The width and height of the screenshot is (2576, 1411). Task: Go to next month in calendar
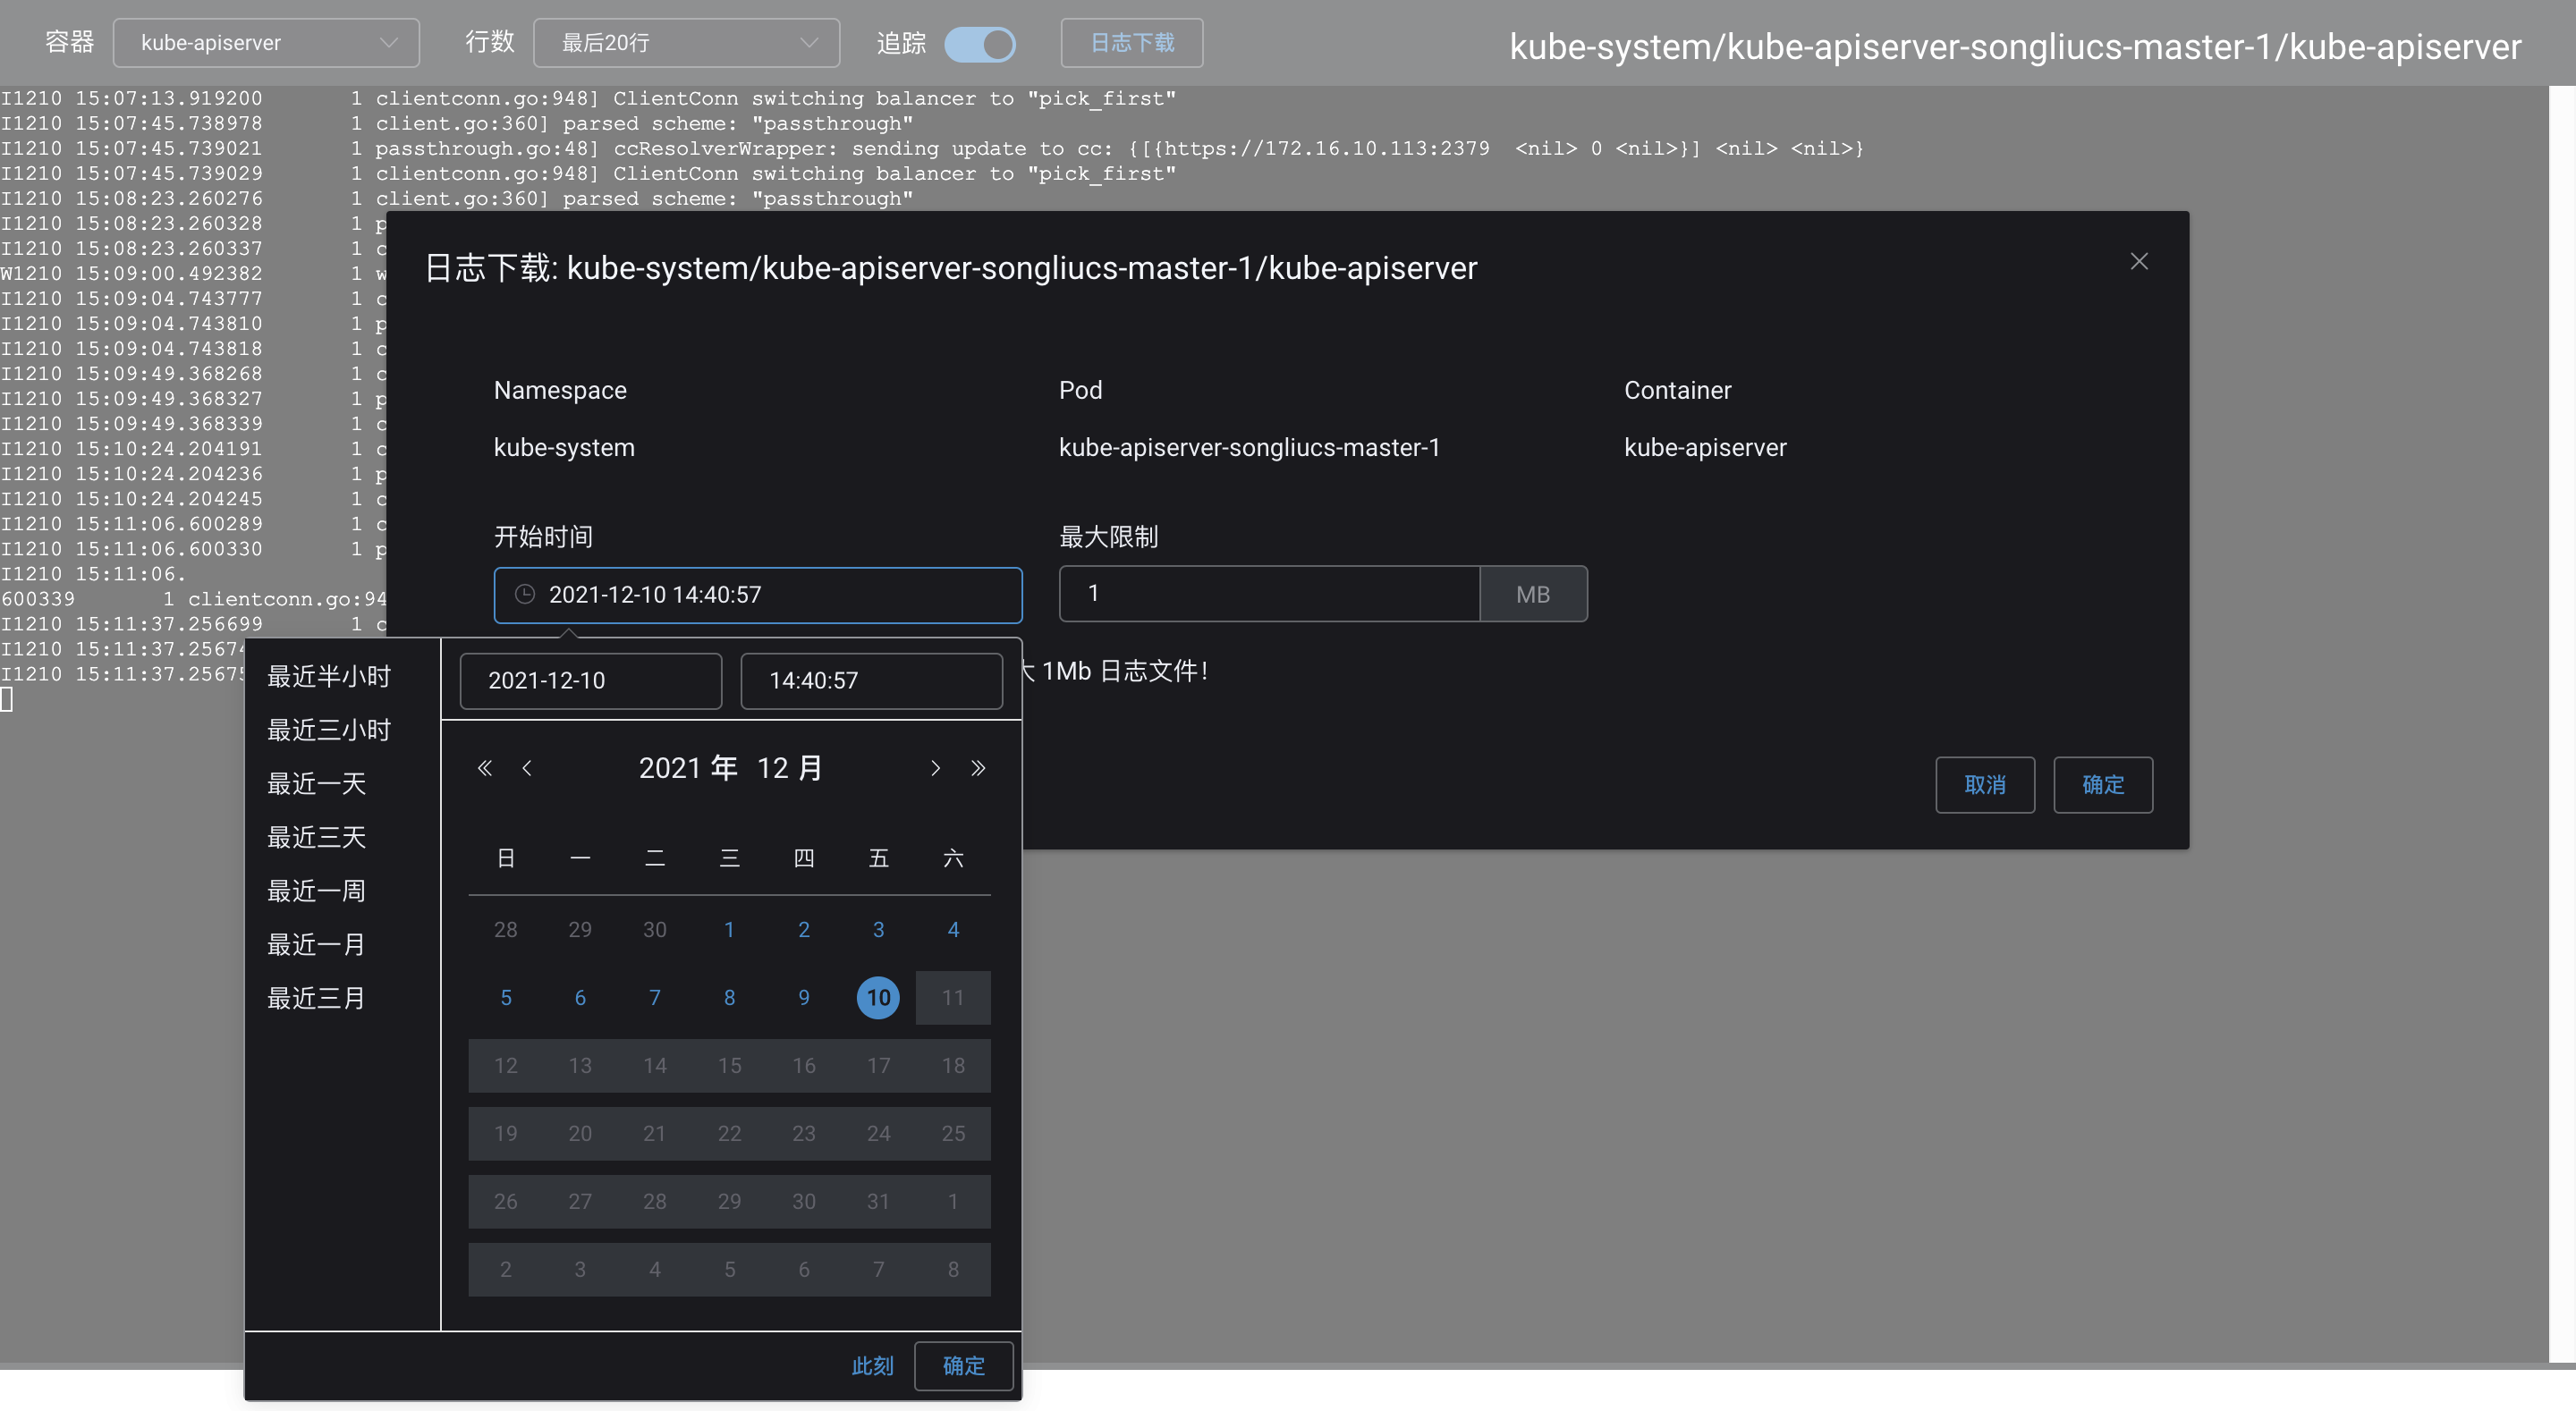[x=935, y=768]
